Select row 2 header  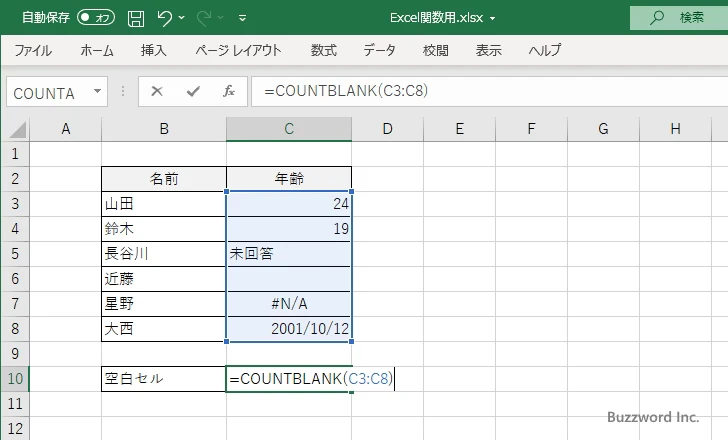[15, 179]
